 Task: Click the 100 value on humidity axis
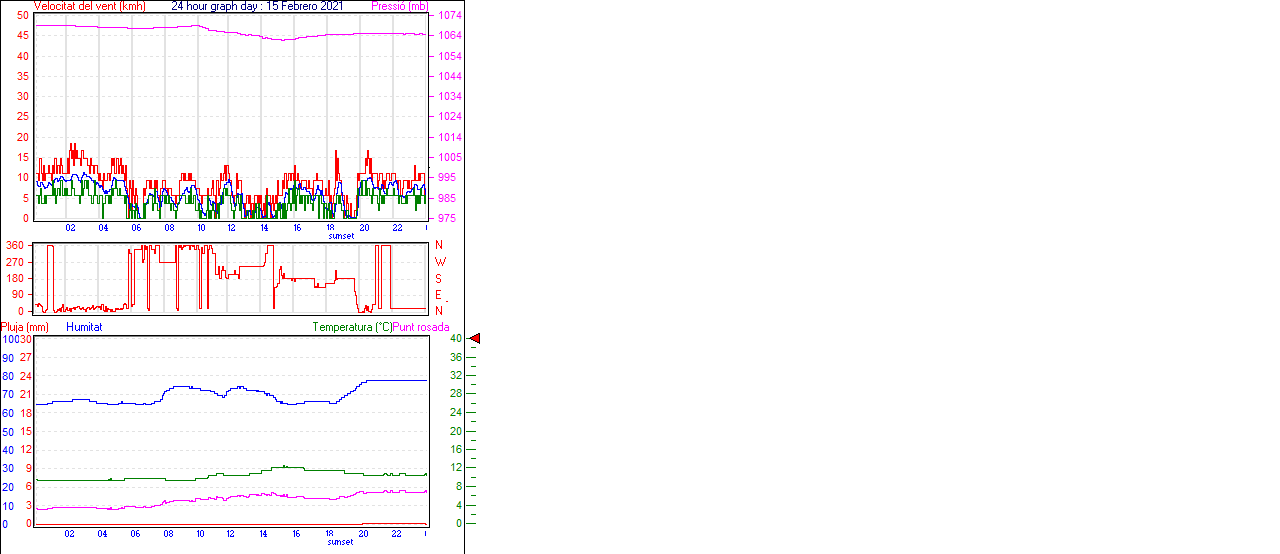(x=10, y=339)
